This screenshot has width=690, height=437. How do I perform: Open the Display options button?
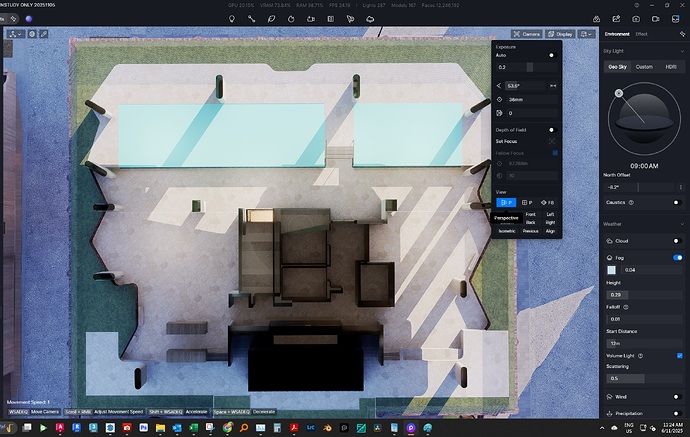pyautogui.click(x=561, y=34)
